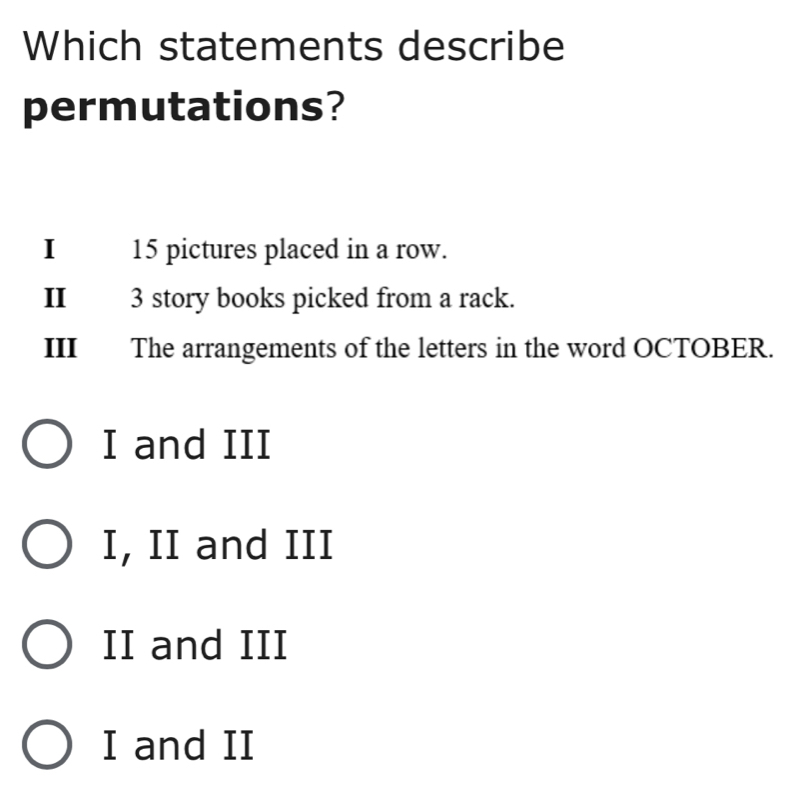Click the statement about arrangements of letters
The height and width of the screenshot is (792, 793).
(x=452, y=348)
